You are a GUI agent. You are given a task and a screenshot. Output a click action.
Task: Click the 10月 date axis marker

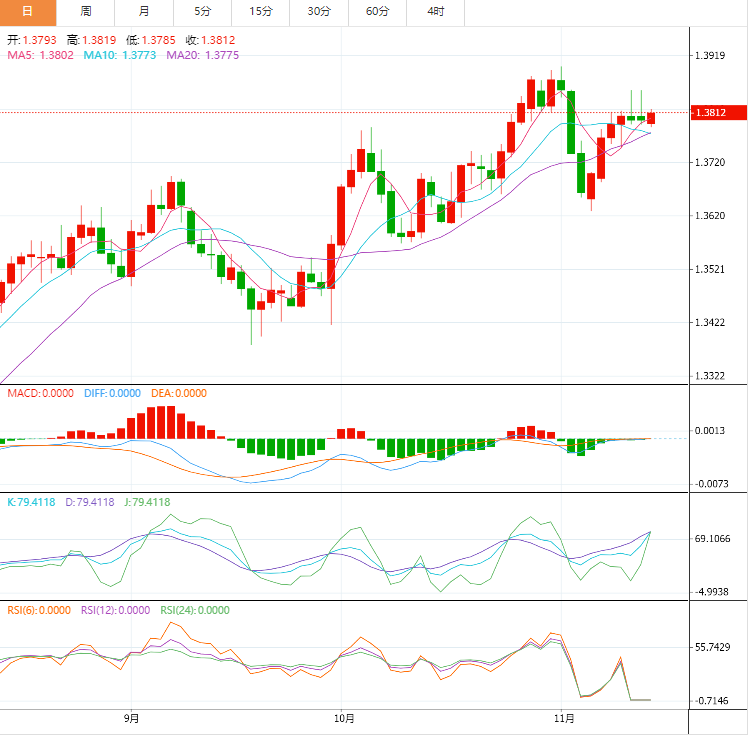pyautogui.click(x=343, y=717)
